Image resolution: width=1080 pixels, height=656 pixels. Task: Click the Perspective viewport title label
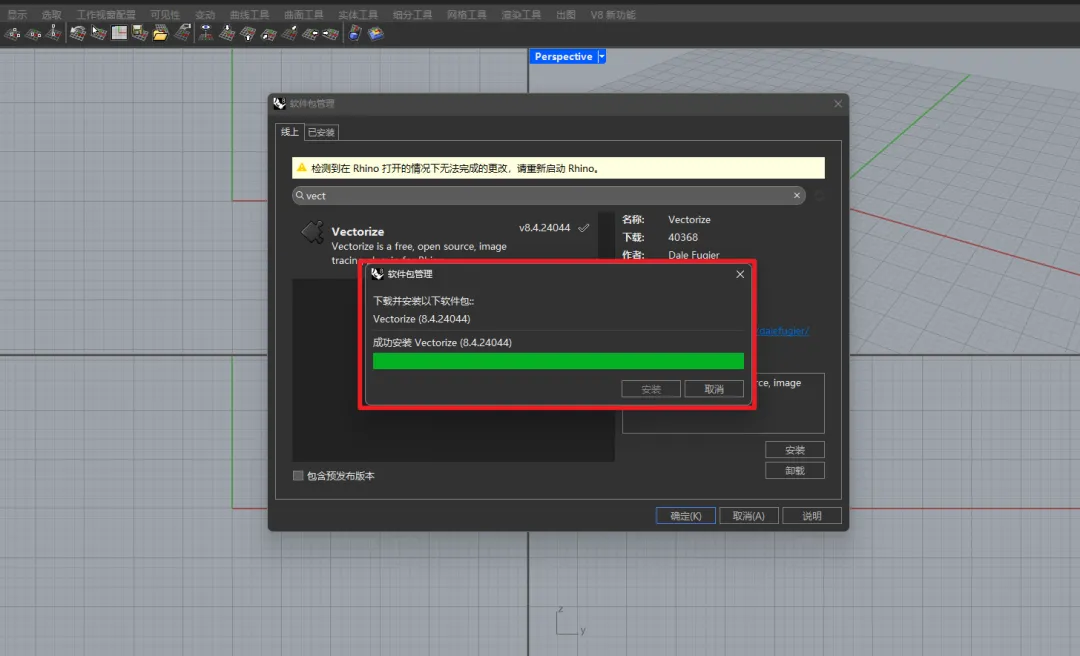pyautogui.click(x=563, y=57)
